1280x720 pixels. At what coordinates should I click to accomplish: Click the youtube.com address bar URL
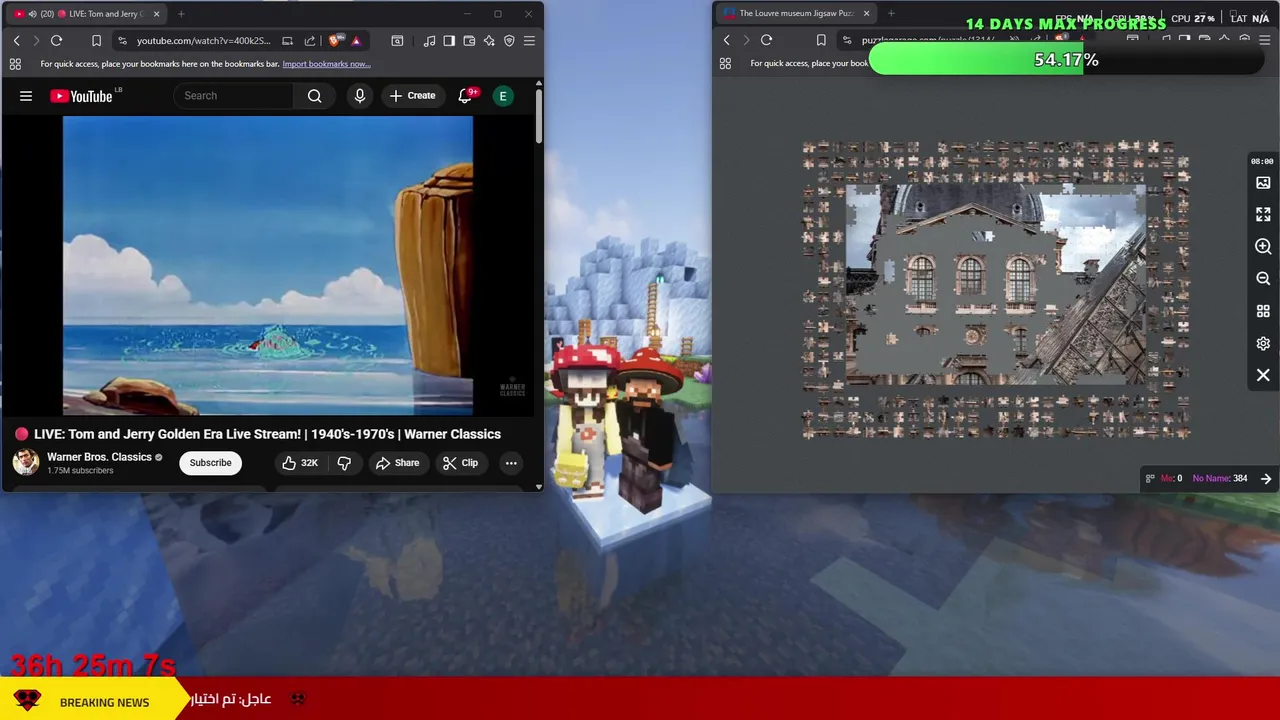pos(203,40)
